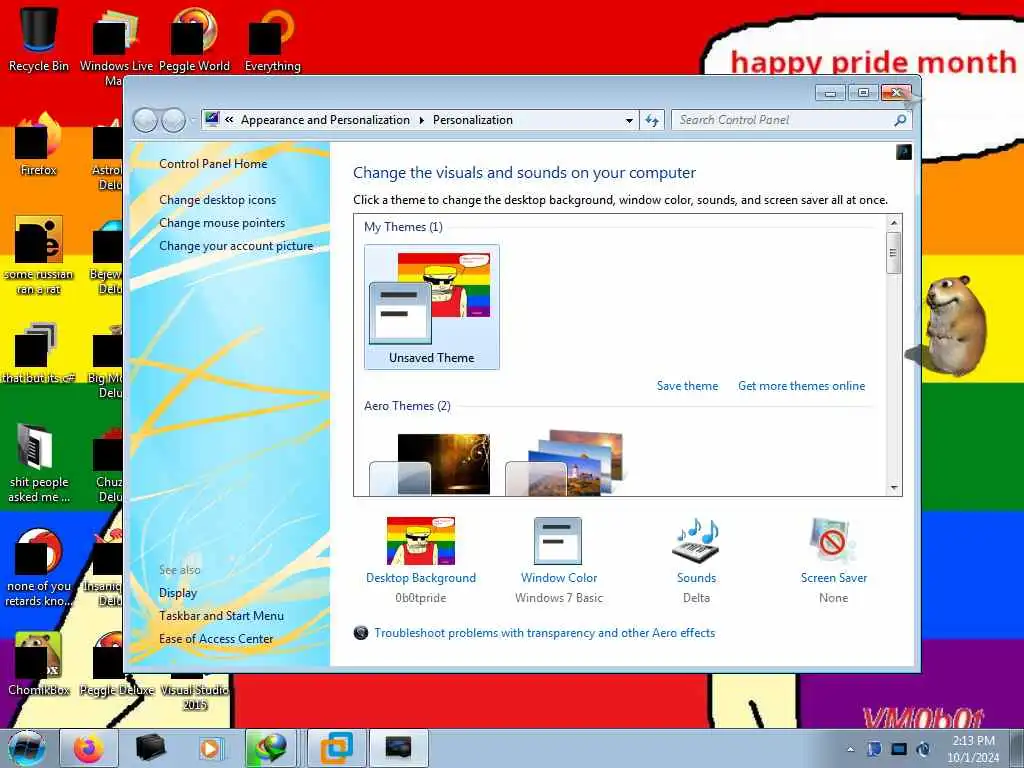
Task: Open Ease of Access Center link
Action: (216, 639)
